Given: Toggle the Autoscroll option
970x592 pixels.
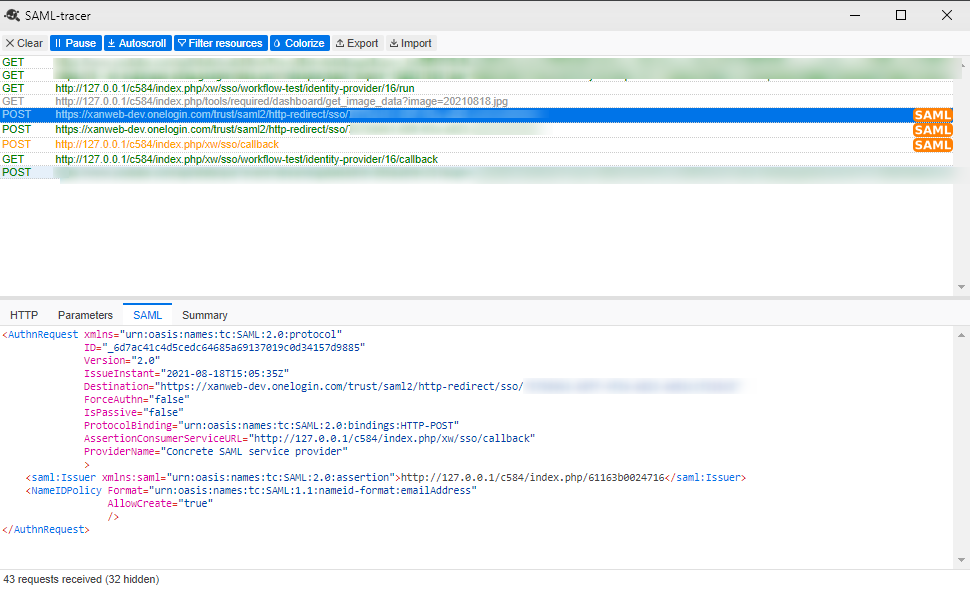Looking at the screenshot, I should coord(136,43).
